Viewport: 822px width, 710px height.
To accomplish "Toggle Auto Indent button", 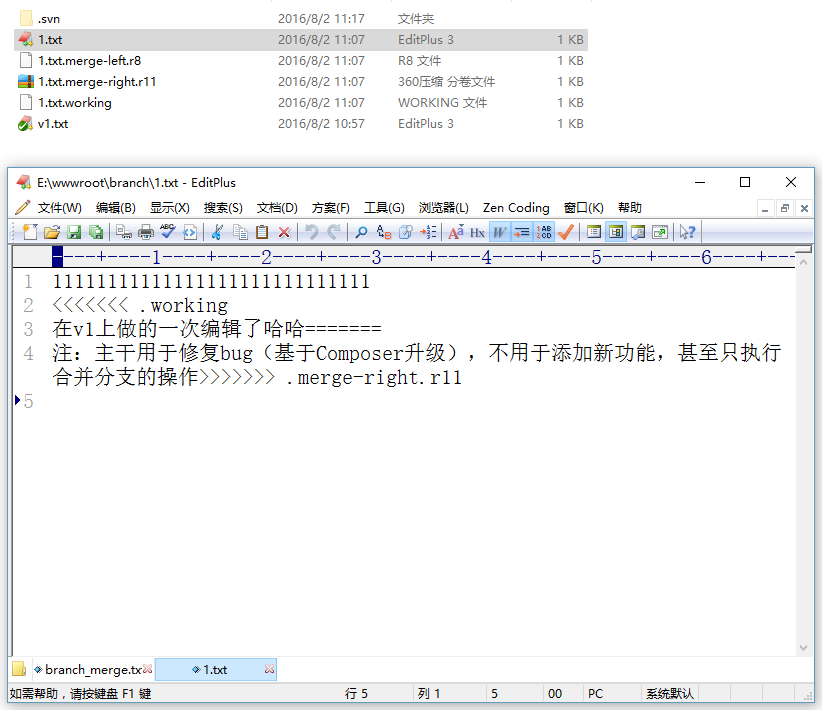I will [522, 232].
